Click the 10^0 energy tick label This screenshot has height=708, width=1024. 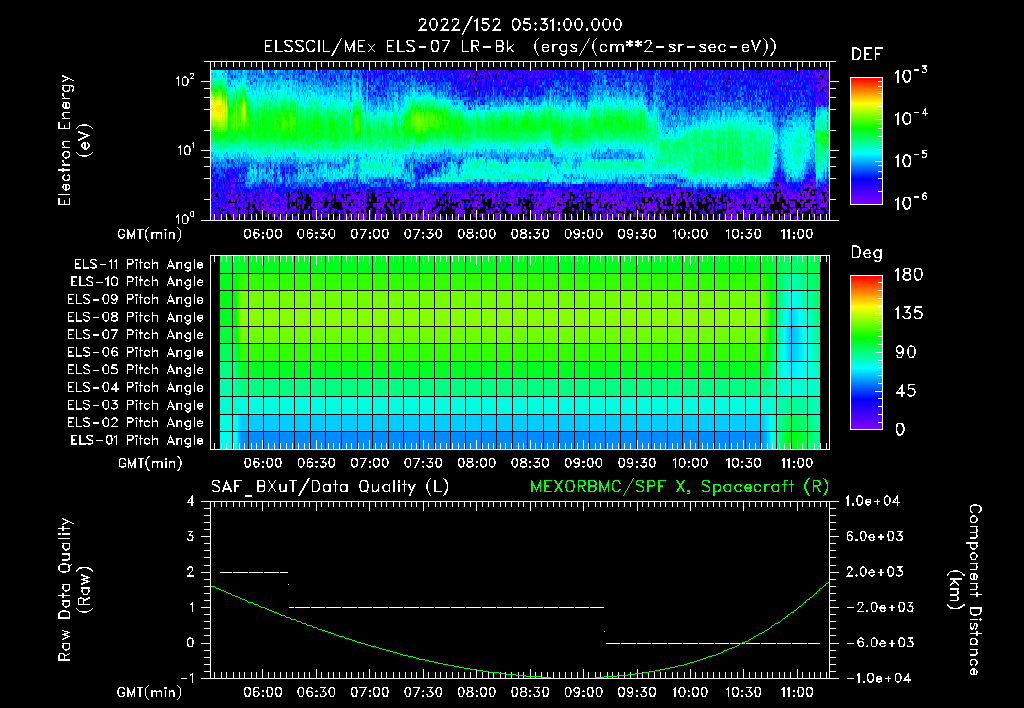pos(185,218)
